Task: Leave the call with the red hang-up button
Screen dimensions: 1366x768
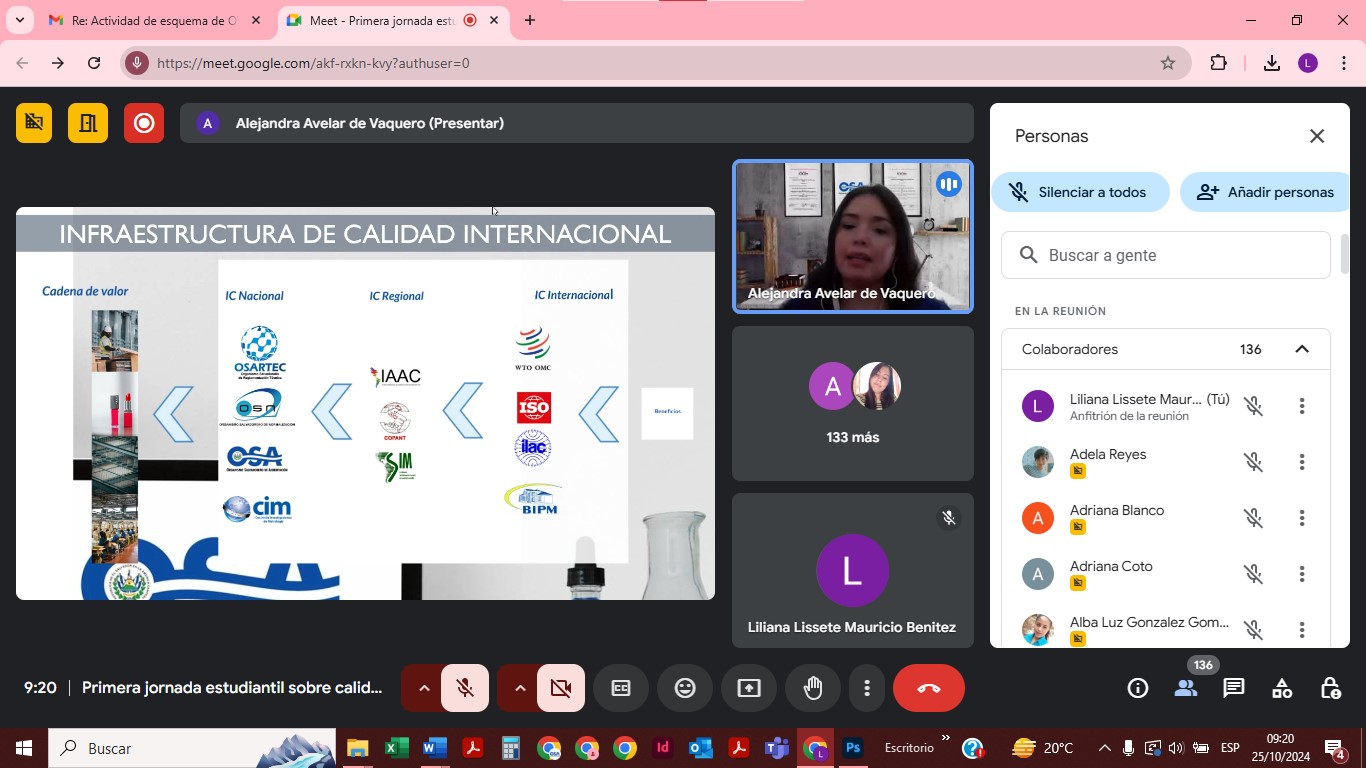Action: (x=929, y=688)
